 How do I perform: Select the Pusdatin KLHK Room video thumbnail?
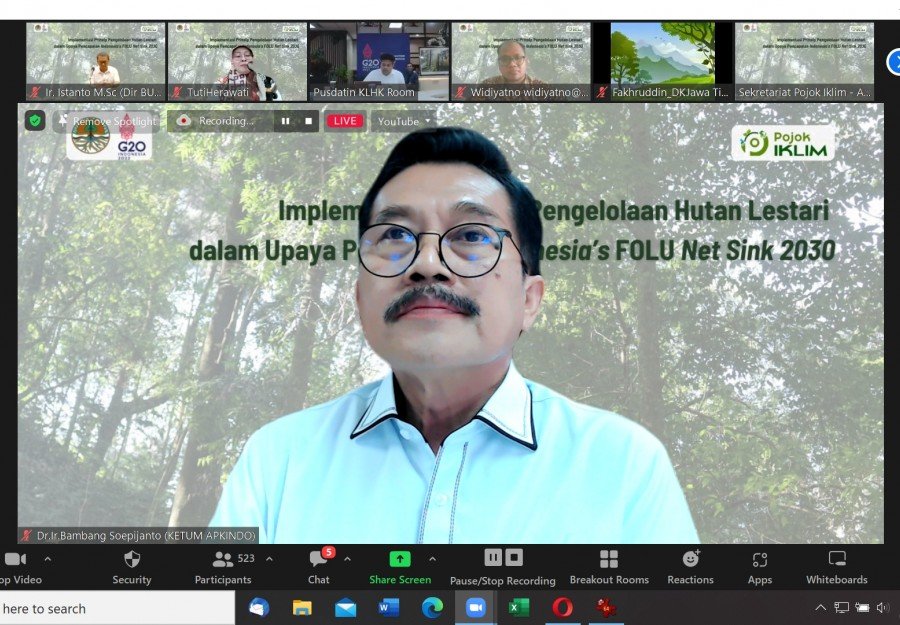pos(378,61)
